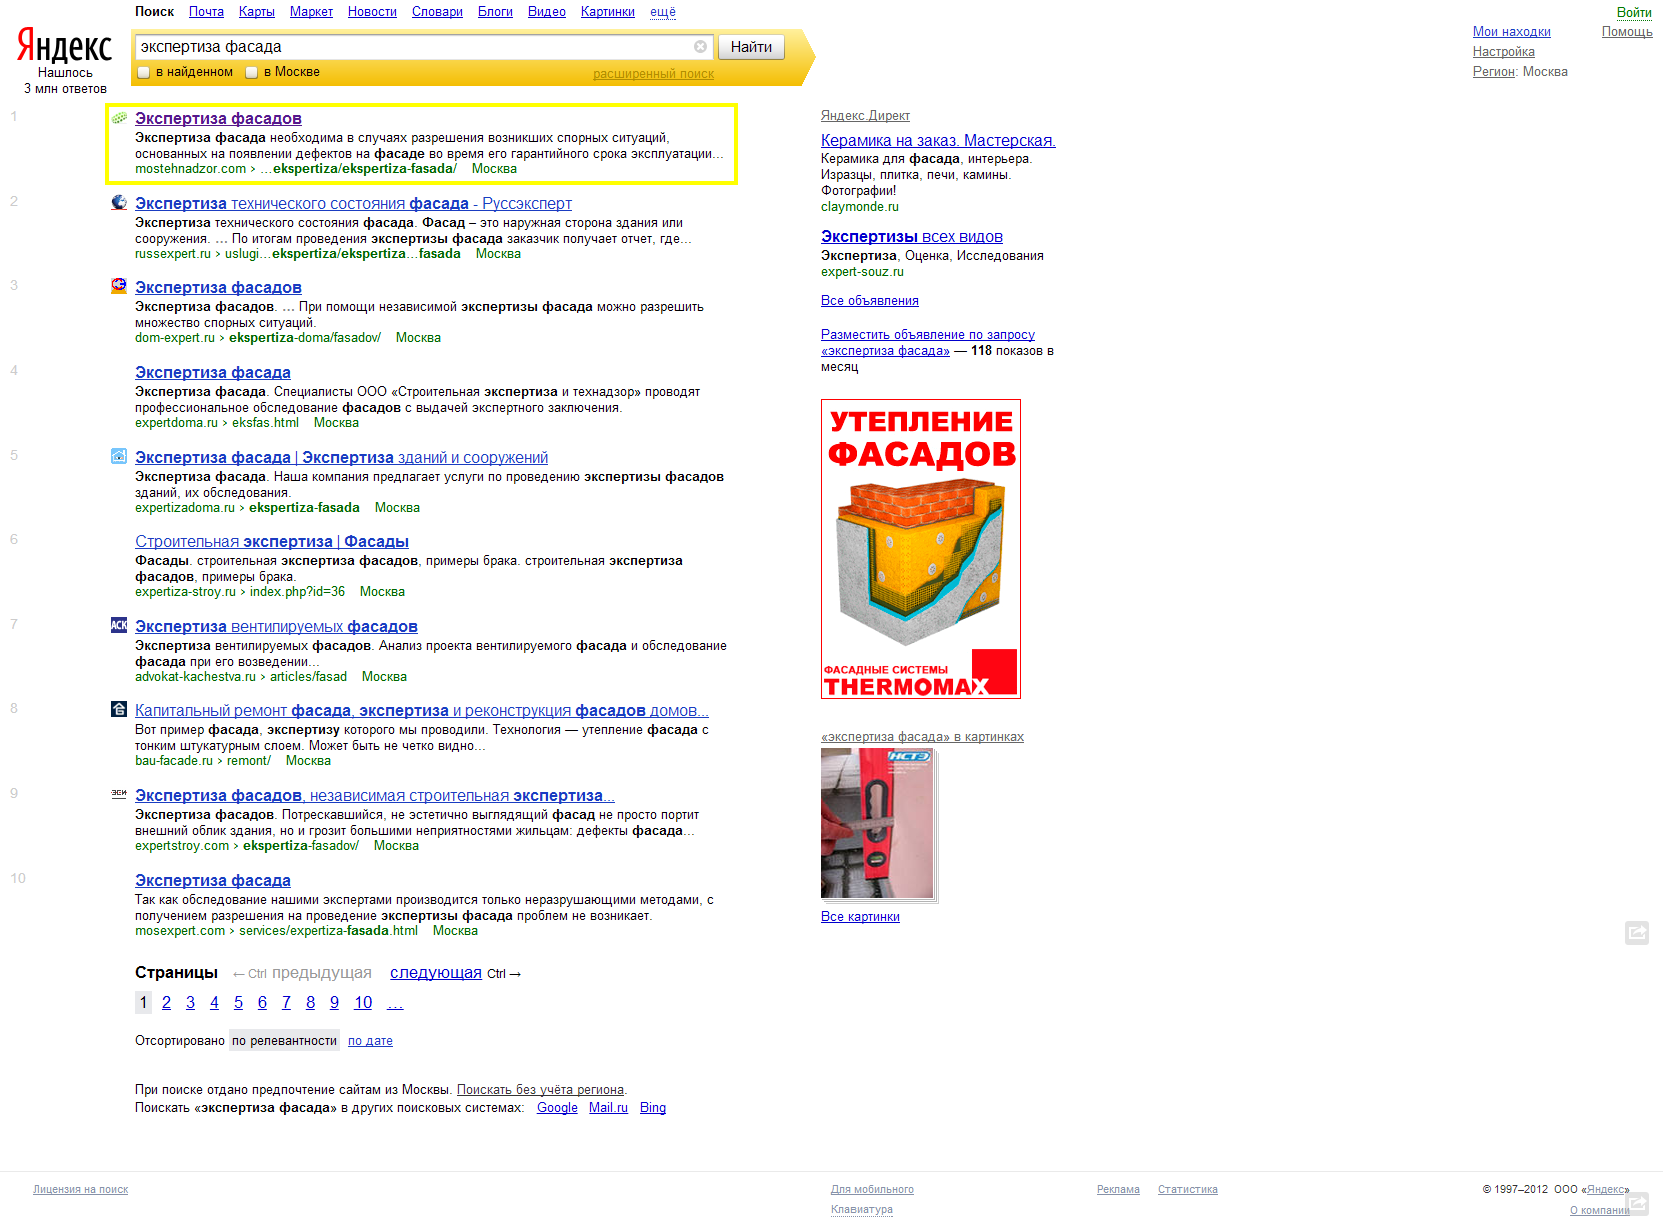Screen dimensions: 1663x1230
Task: Click favicon of russexpert.ru result
Action: pos(119,203)
